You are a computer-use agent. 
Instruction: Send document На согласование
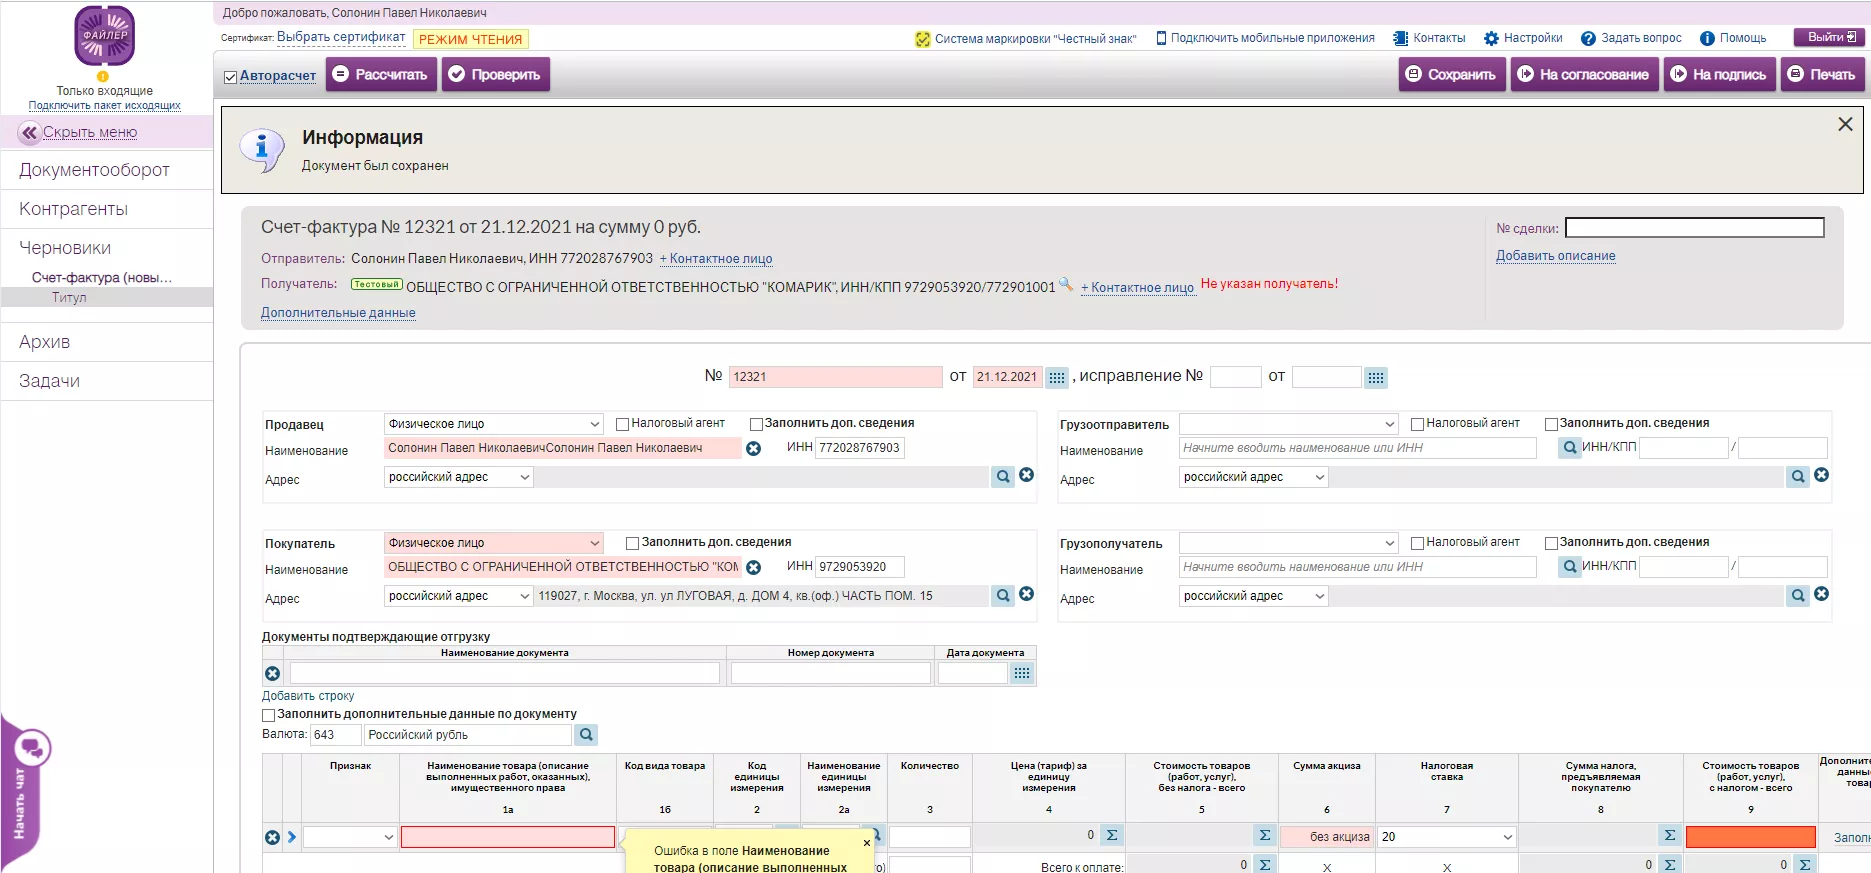click(x=1584, y=75)
